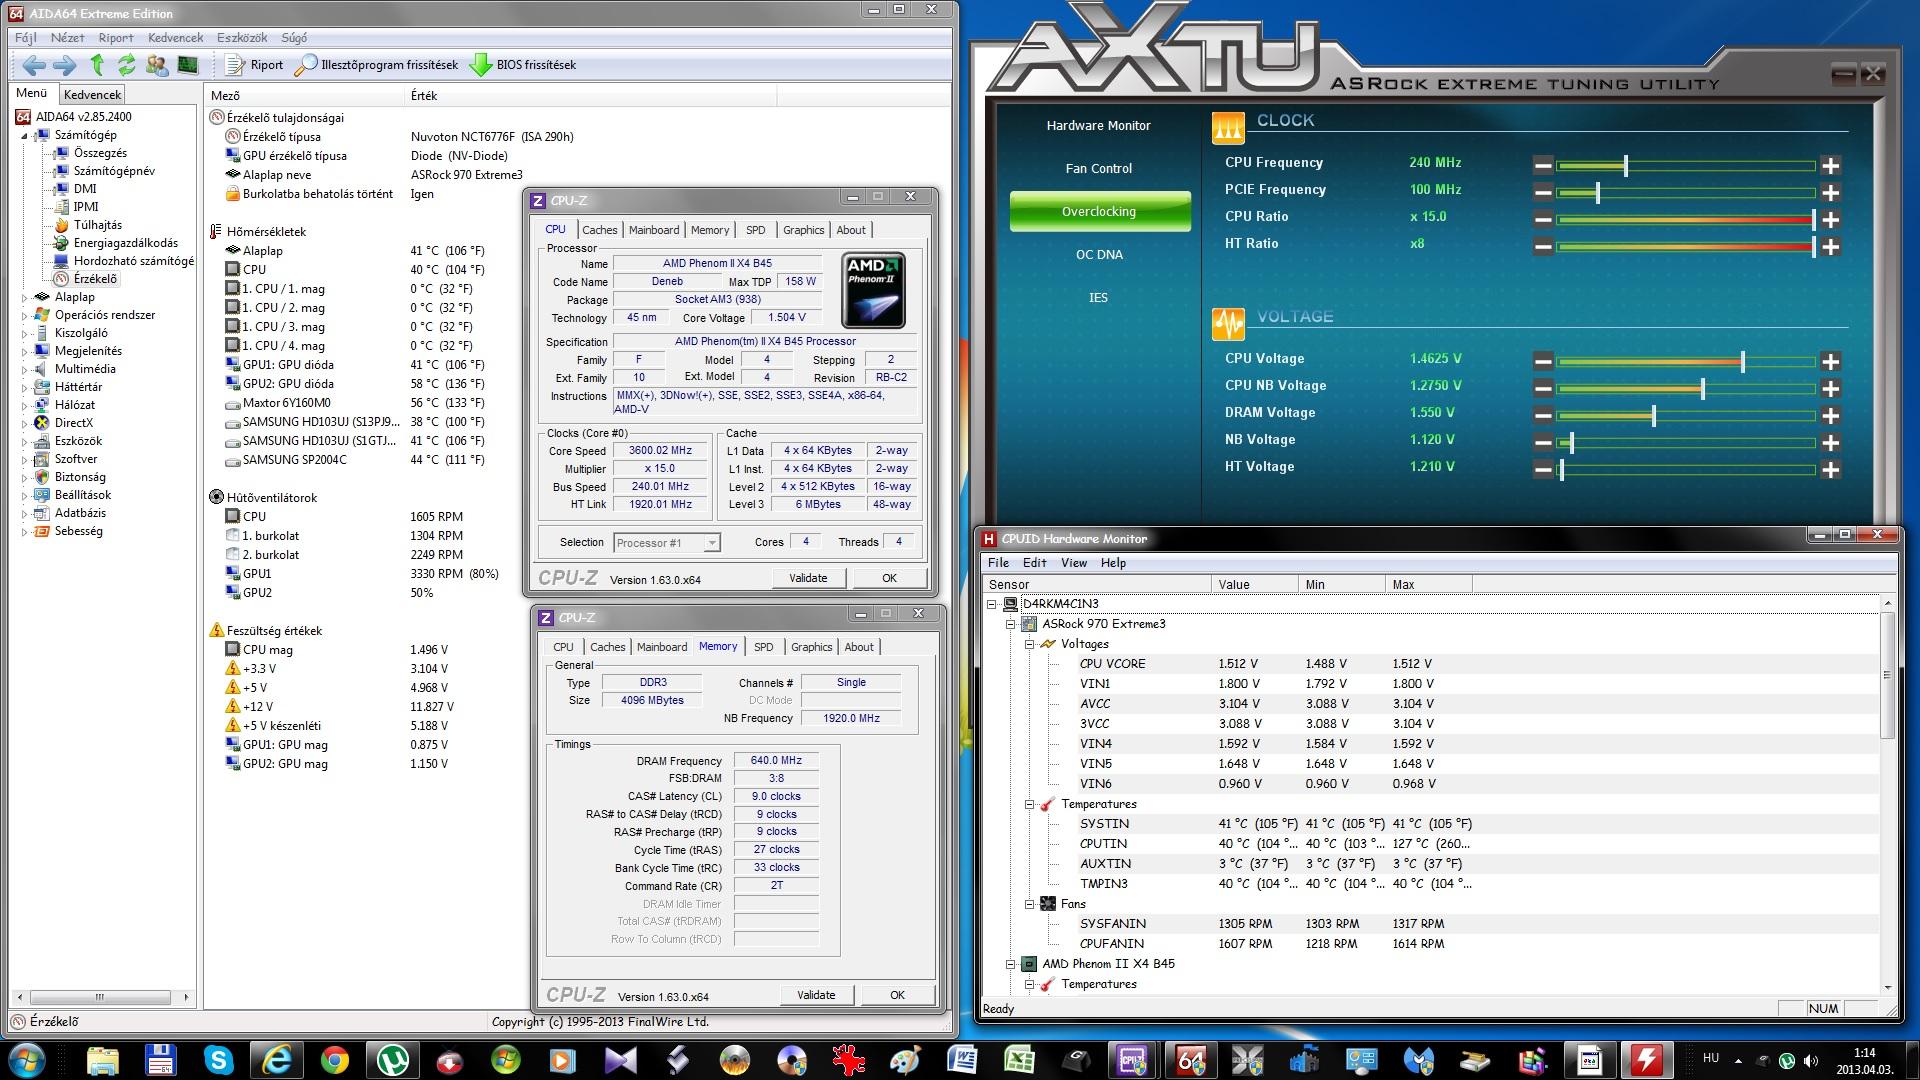The image size is (1920, 1080).
Task: Decrease CPU Voltage with its minus button
Action: (1543, 362)
